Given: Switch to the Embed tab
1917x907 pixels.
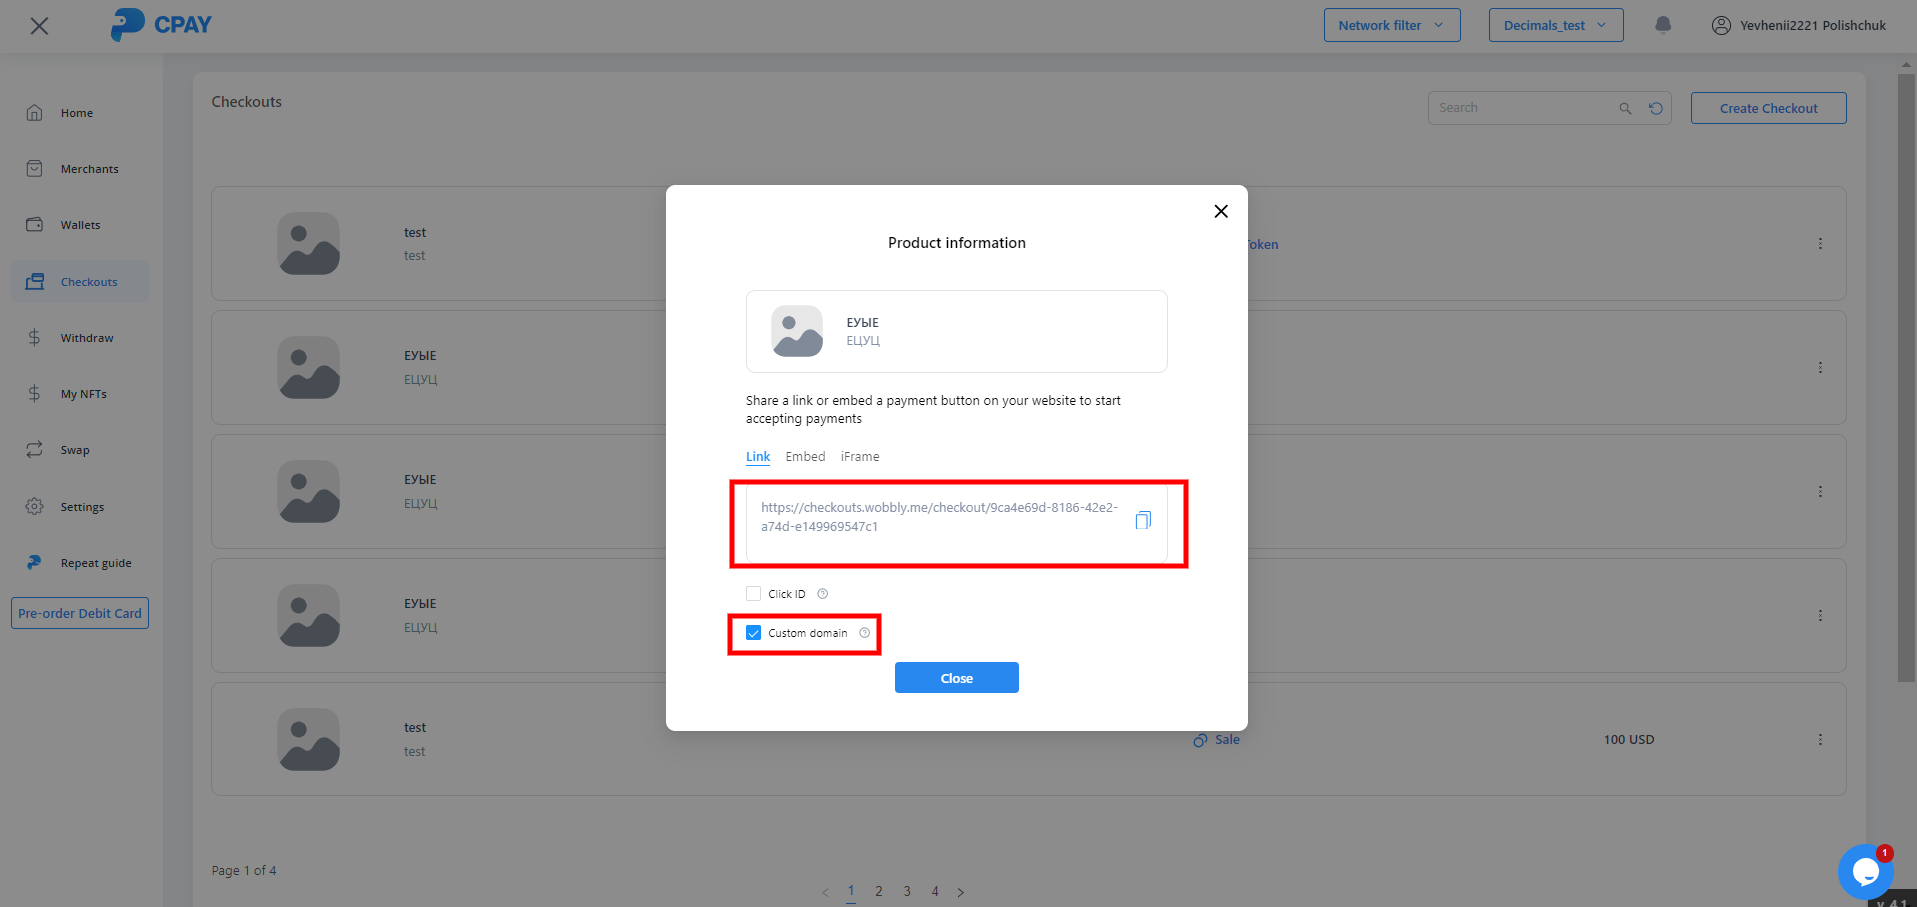Looking at the screenshot, I should pos(805,457).
